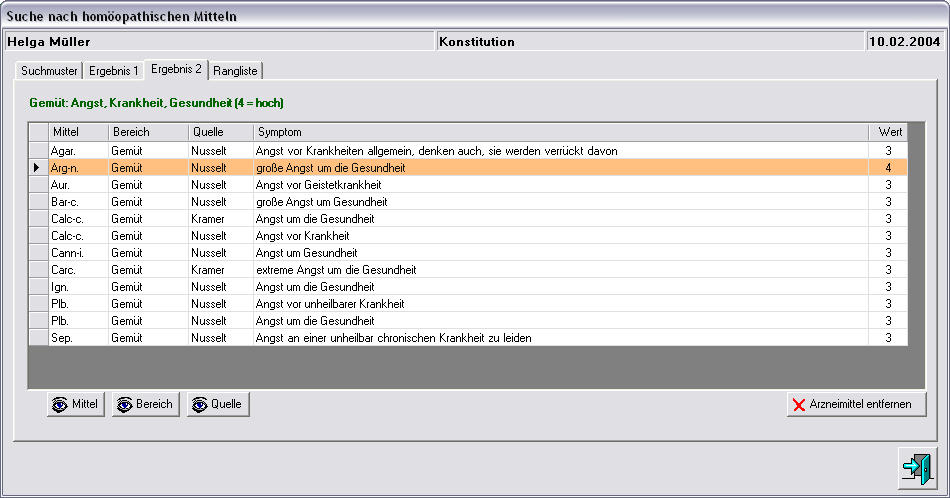
Task: Switch to the Suchmuster tab
Action: [49, 71]
